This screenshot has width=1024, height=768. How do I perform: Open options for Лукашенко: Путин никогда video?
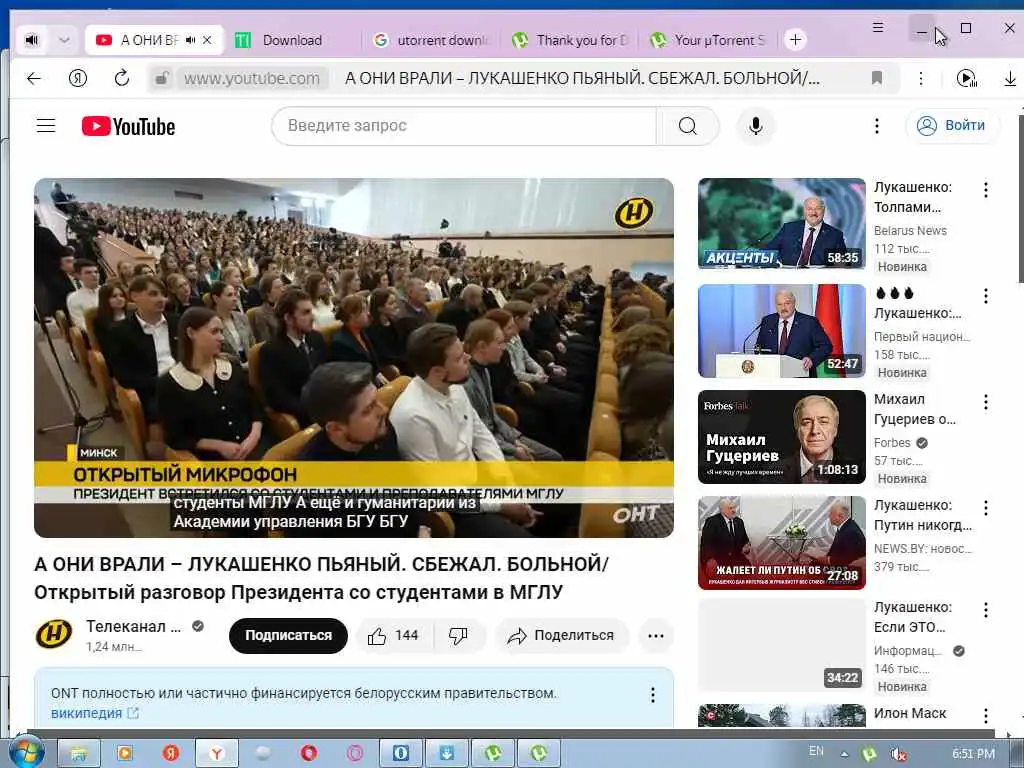(985, 508)
